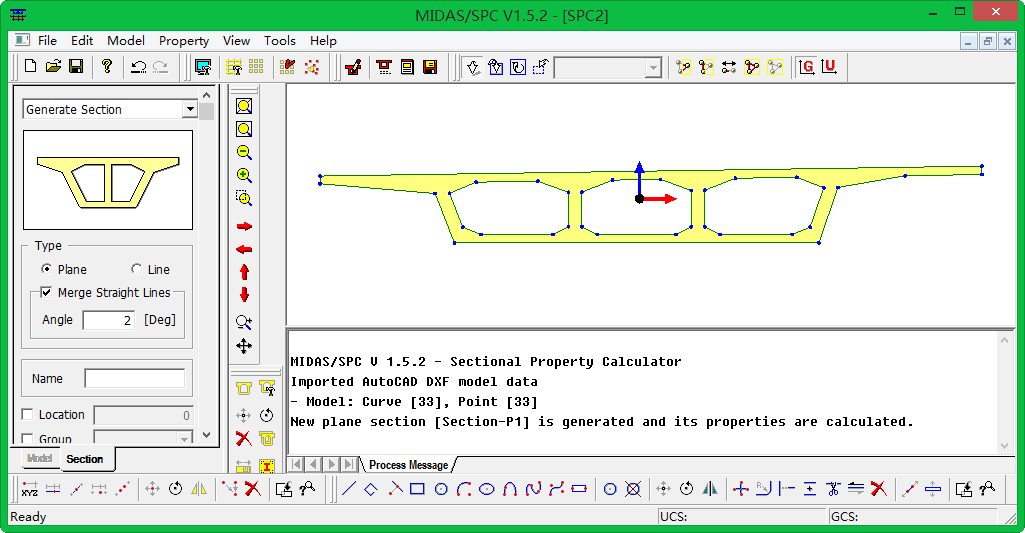Viewport: 1025px width, 533px height.
Task: Select the Ellipse drawing tool
Action: (x=486, y=489)
